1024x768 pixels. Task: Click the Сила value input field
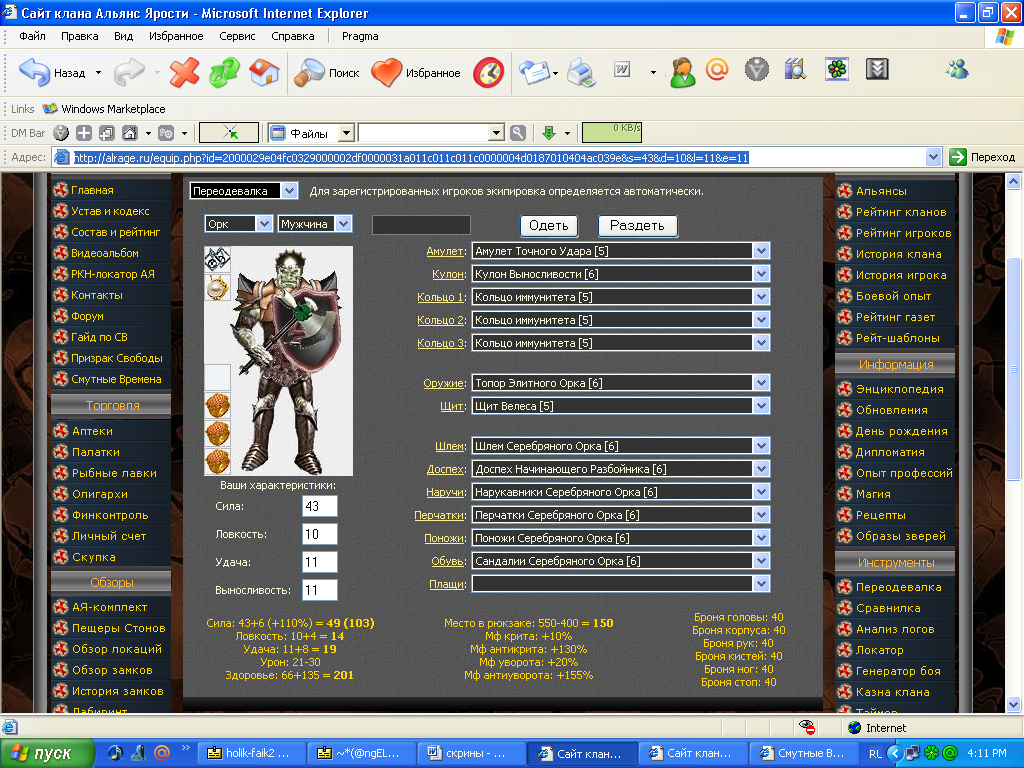point(320,506)
